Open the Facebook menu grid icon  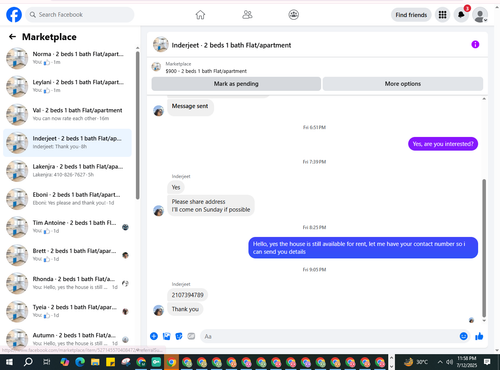[x=442, y=15]
